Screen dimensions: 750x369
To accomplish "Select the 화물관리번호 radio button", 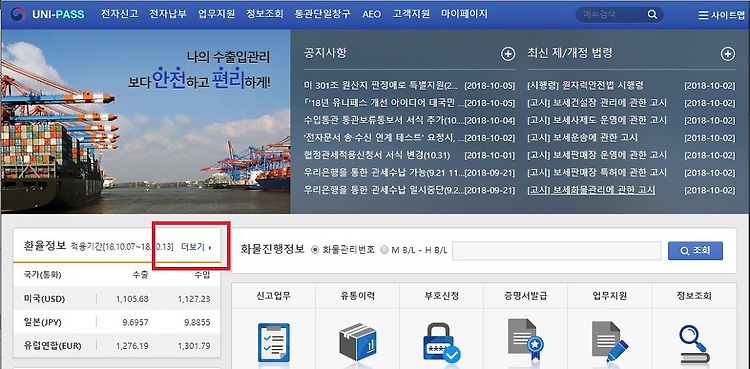I will 315,250.
